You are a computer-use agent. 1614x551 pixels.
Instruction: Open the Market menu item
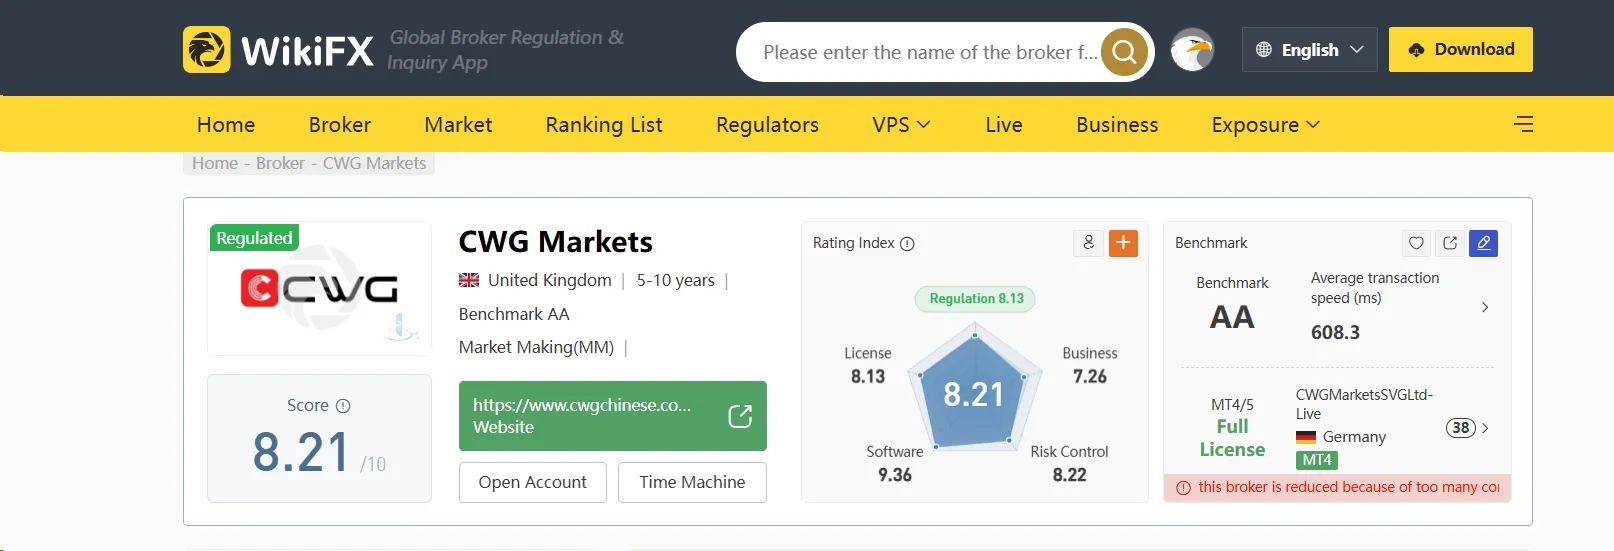pos(458,124)
